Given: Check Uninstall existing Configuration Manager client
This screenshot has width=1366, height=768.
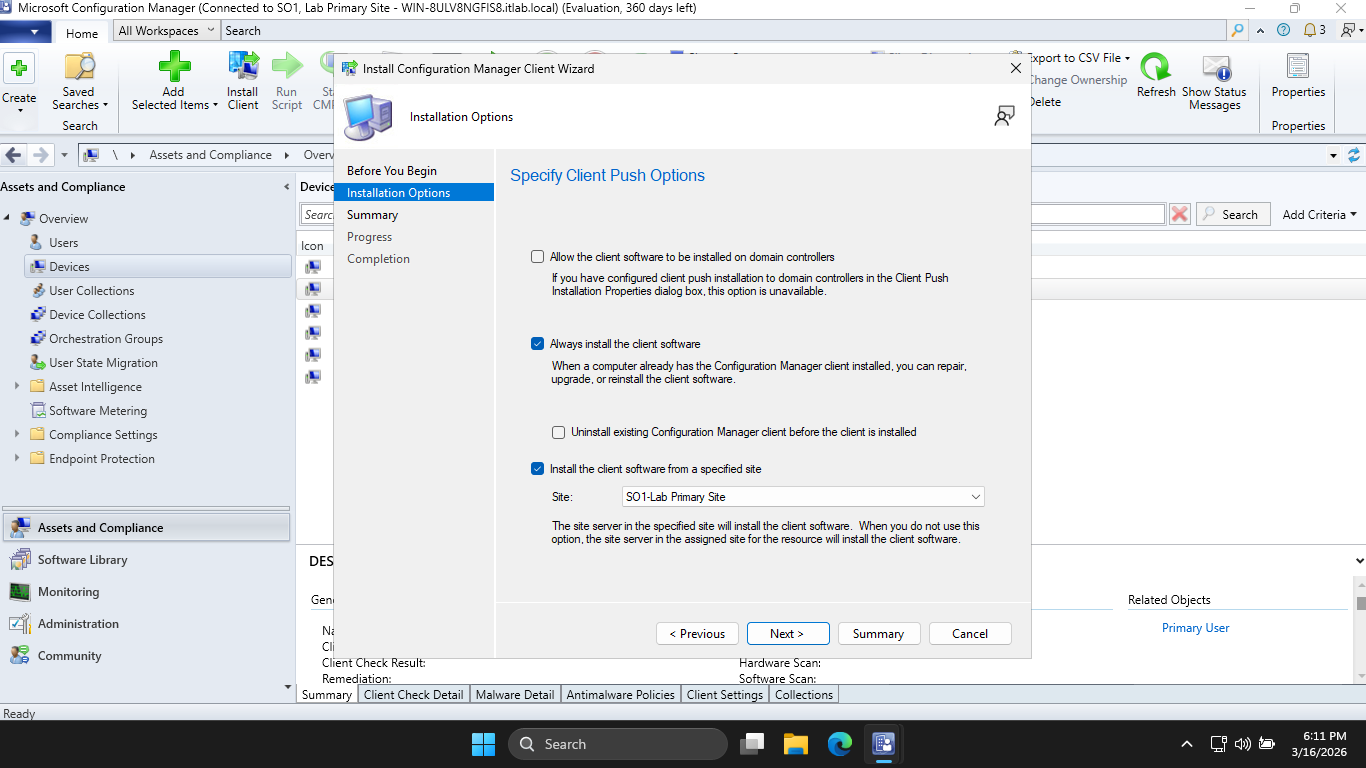Looking at the screenshot, I should click(559, 433).
